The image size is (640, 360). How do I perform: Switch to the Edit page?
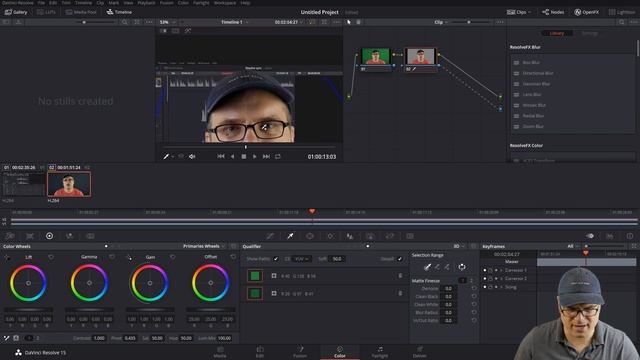260,352
